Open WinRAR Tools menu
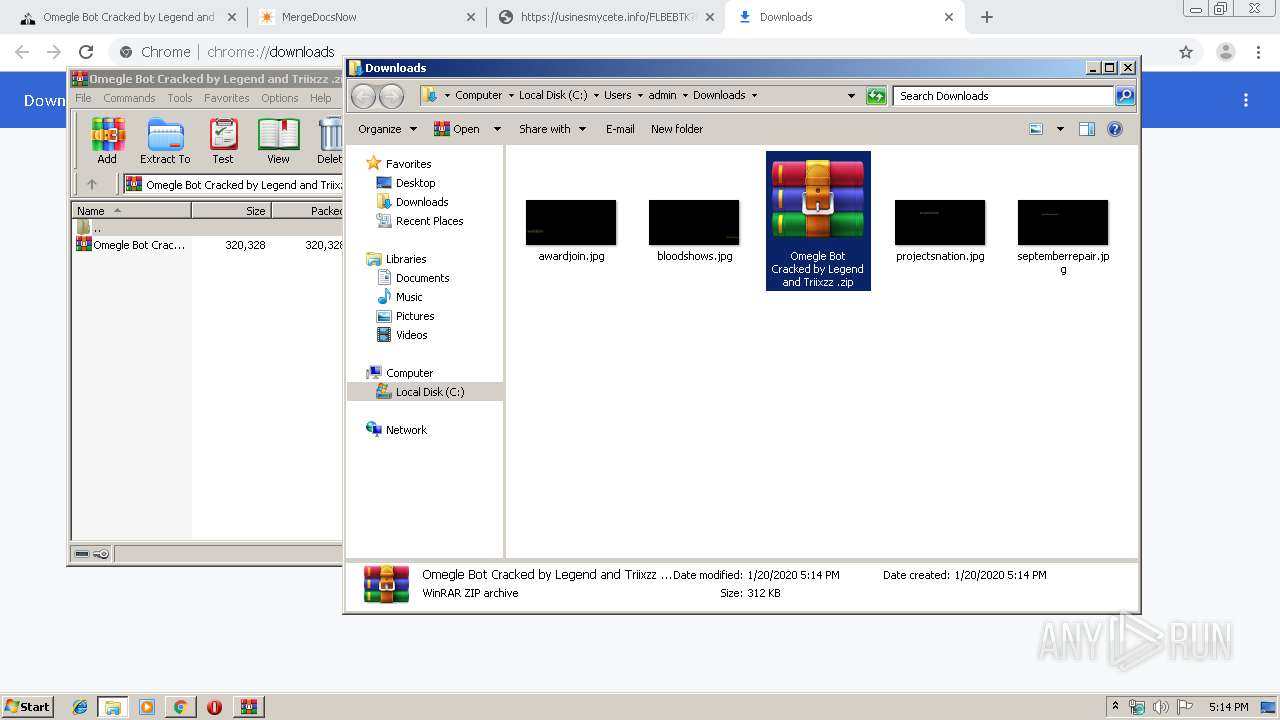 click(180, 98)
